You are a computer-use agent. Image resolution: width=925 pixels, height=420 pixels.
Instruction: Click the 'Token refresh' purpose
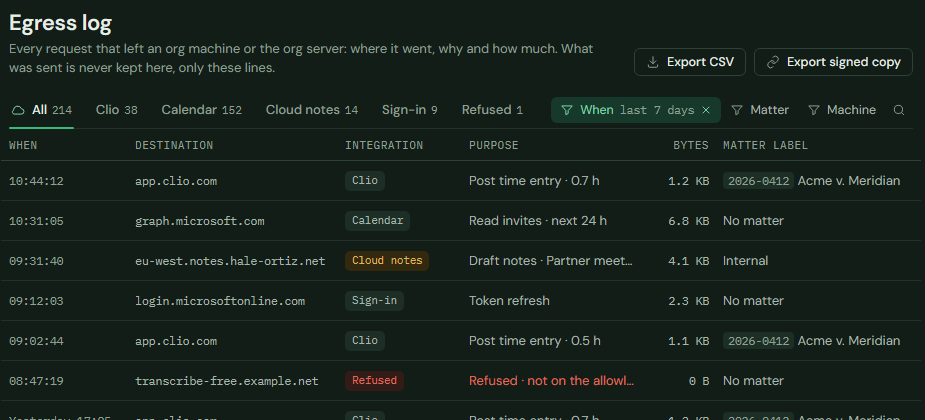pyautogui.click(x=509, y=301)
